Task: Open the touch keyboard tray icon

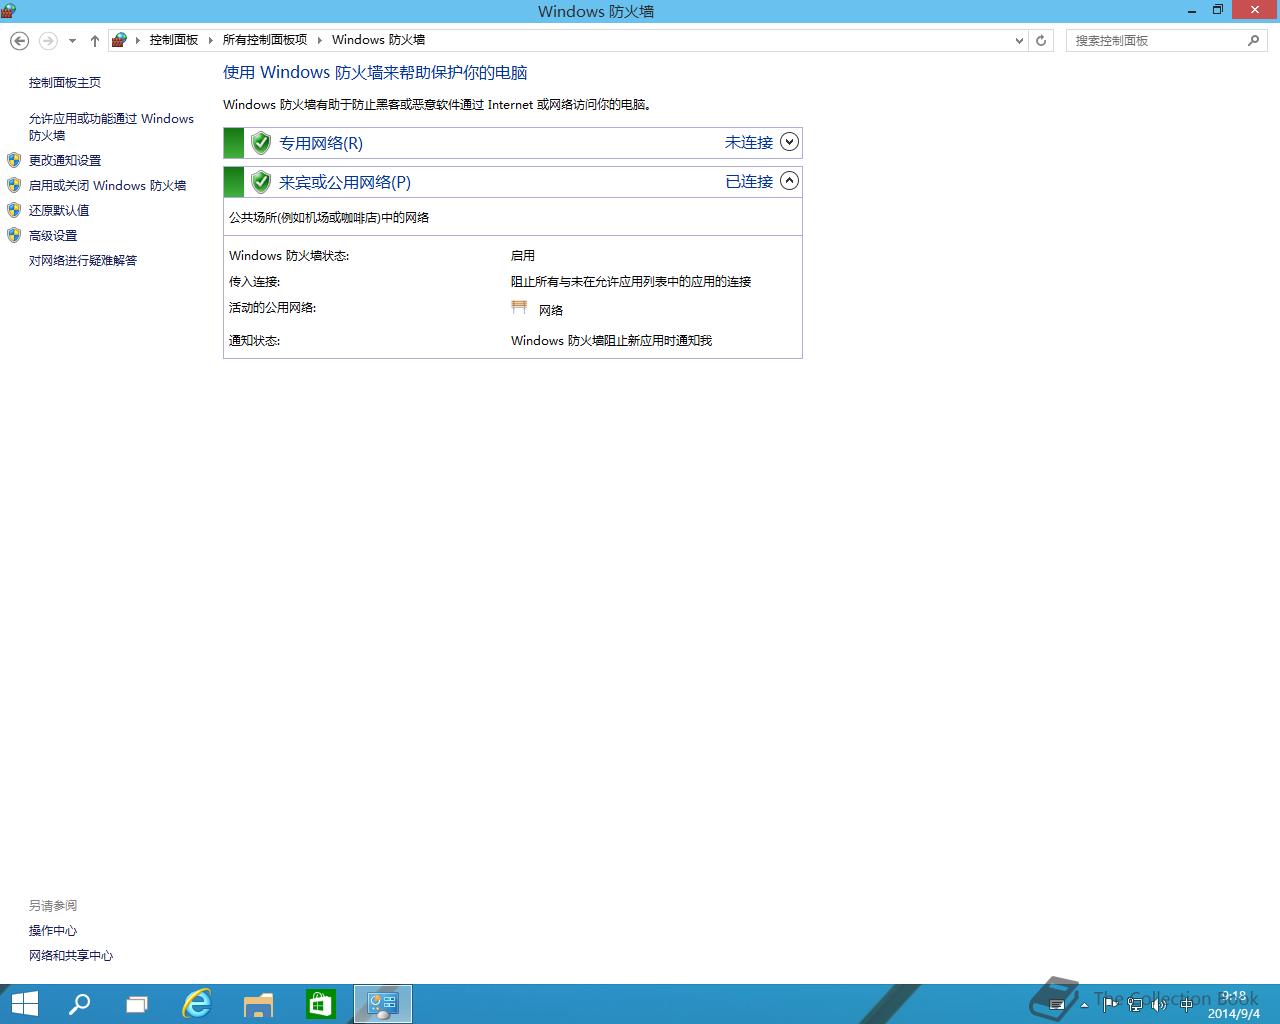Action: [1056, 1005]
